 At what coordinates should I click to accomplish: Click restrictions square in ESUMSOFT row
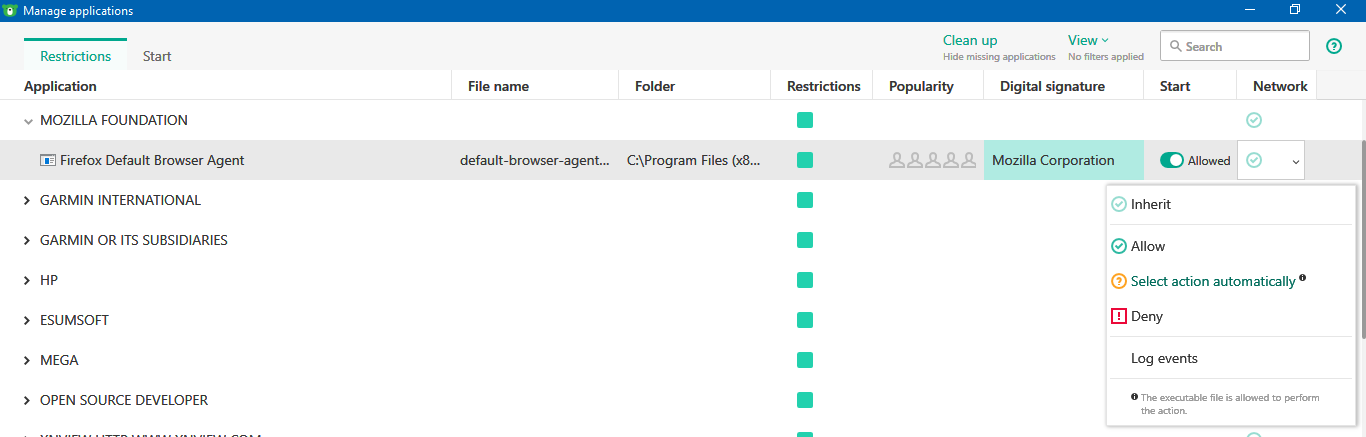[805, 320]
